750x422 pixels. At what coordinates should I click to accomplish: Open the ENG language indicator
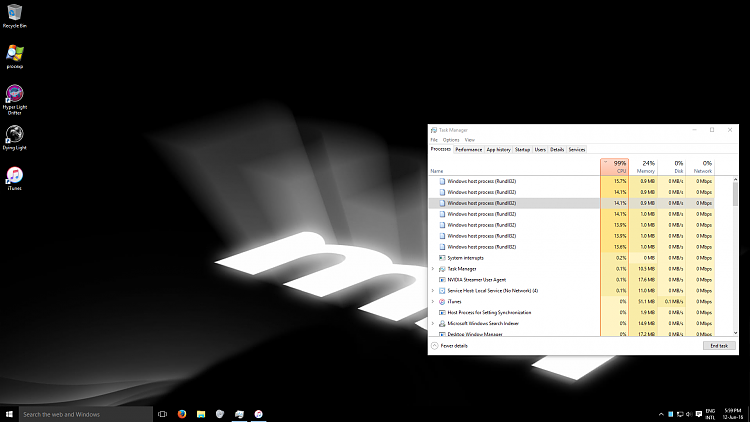click(710, 414)
